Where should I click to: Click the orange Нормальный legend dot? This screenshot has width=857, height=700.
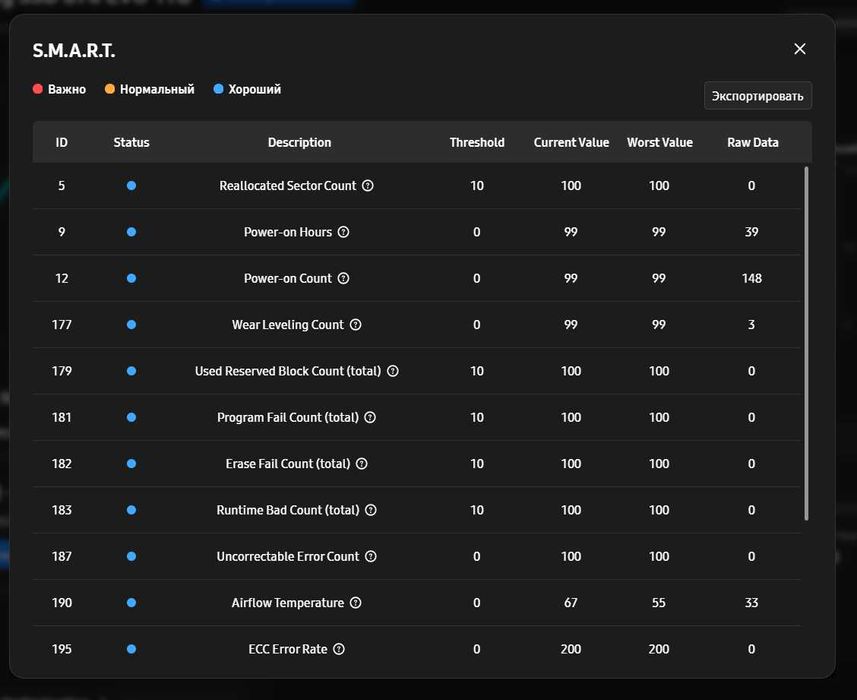pos(110,89)
